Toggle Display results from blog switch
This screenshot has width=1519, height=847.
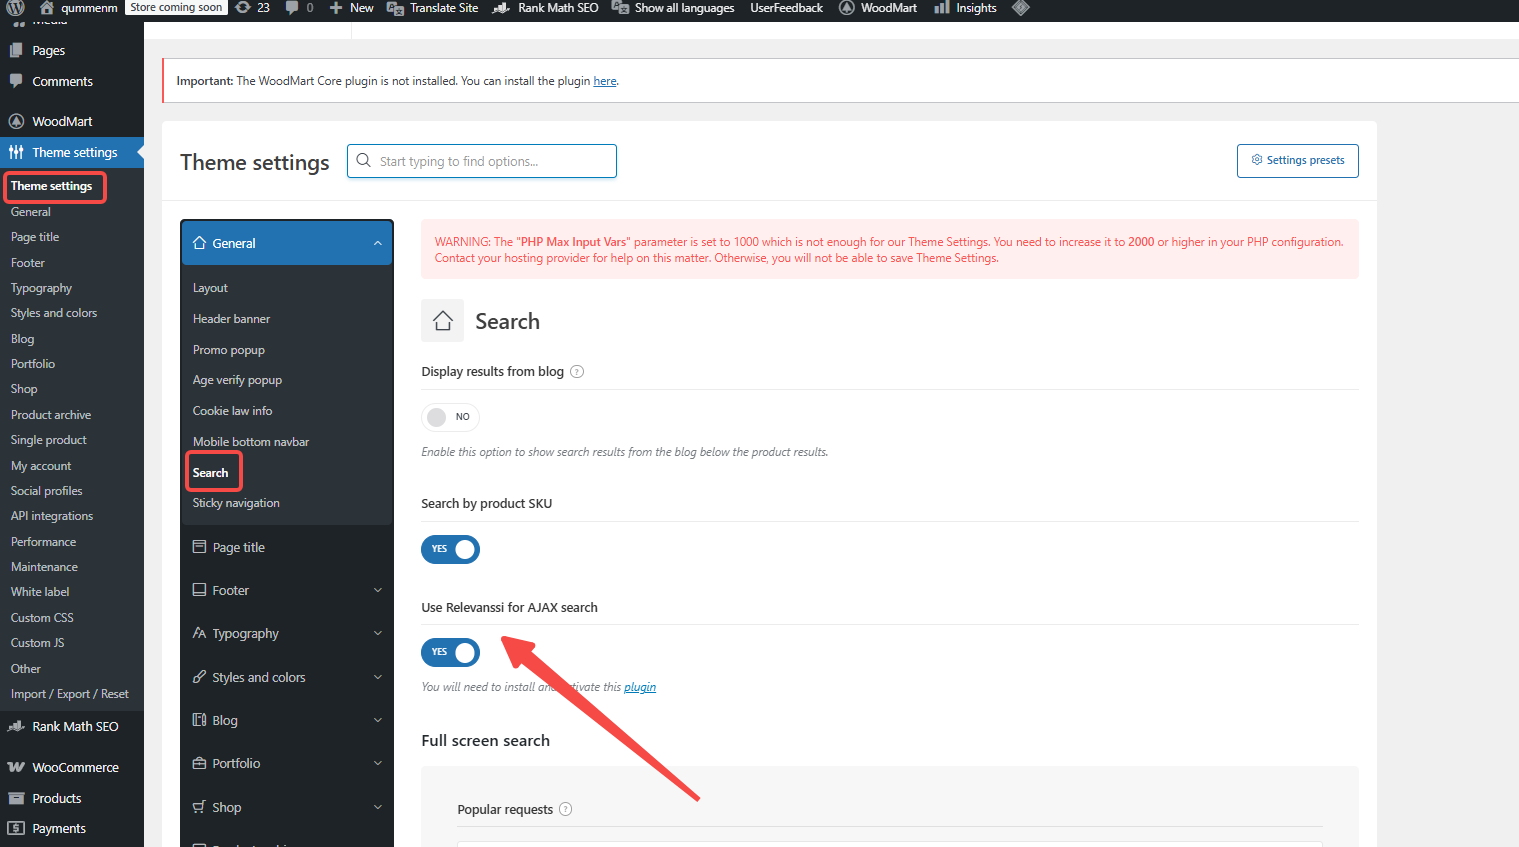pos(450,417)
